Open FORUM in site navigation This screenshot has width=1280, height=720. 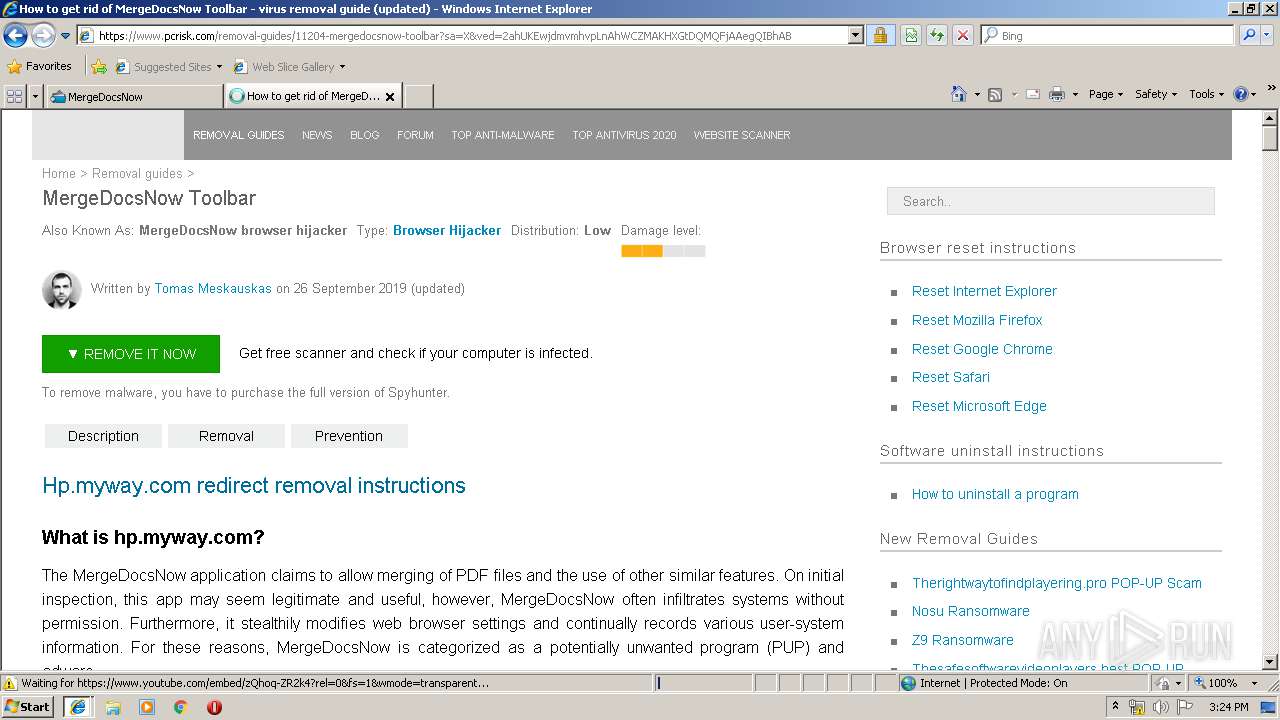[x=415, y=135]
